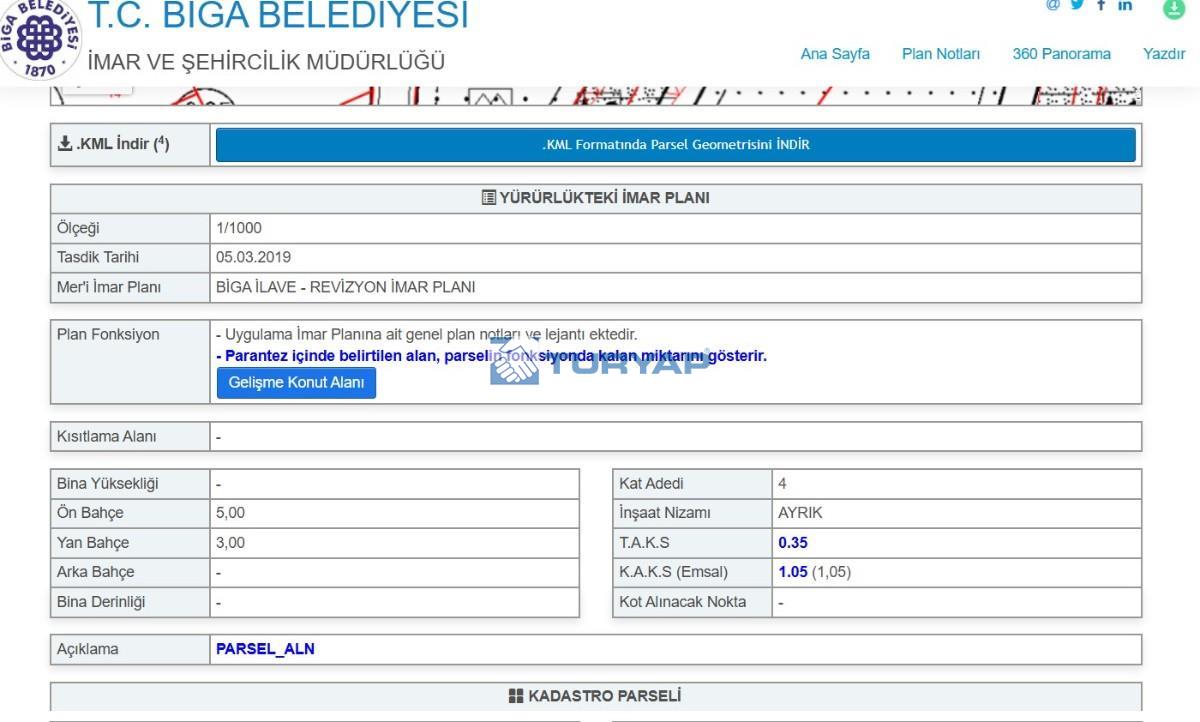Open the Twitter social icon

point(1077,5)
